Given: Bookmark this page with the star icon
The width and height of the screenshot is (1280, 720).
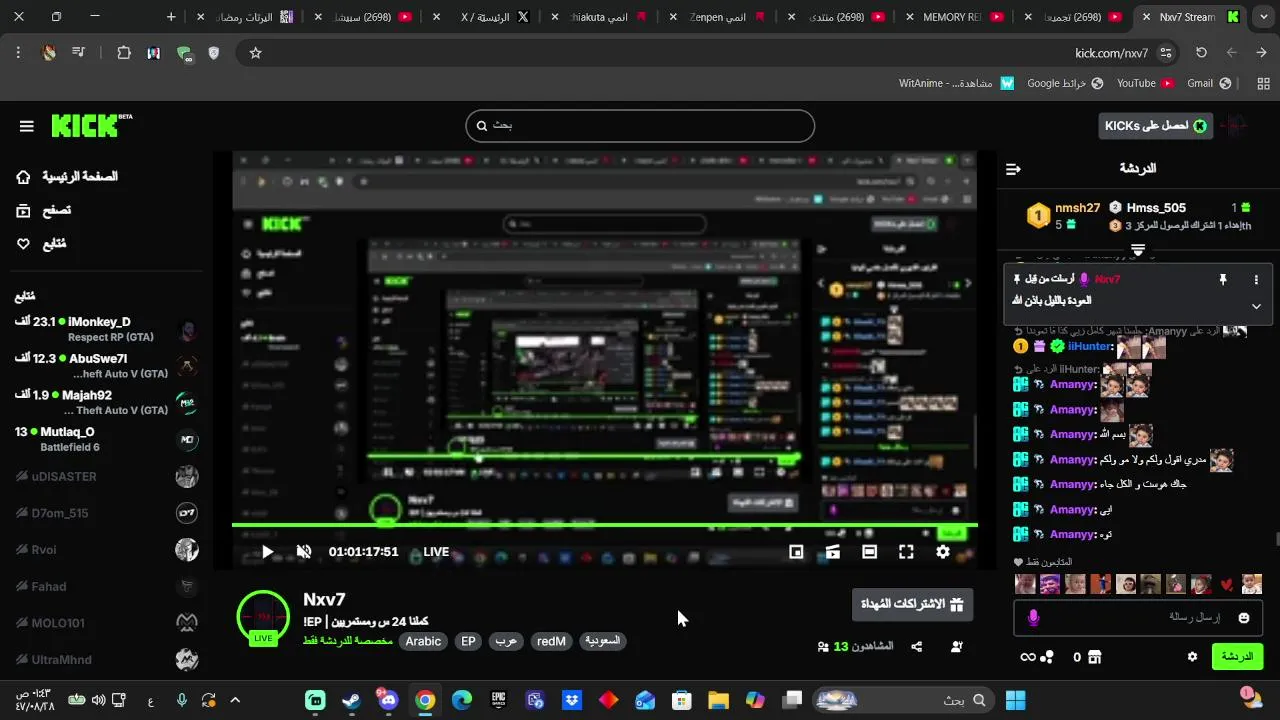Looking at the screenshot, I should tap(255, 53).
